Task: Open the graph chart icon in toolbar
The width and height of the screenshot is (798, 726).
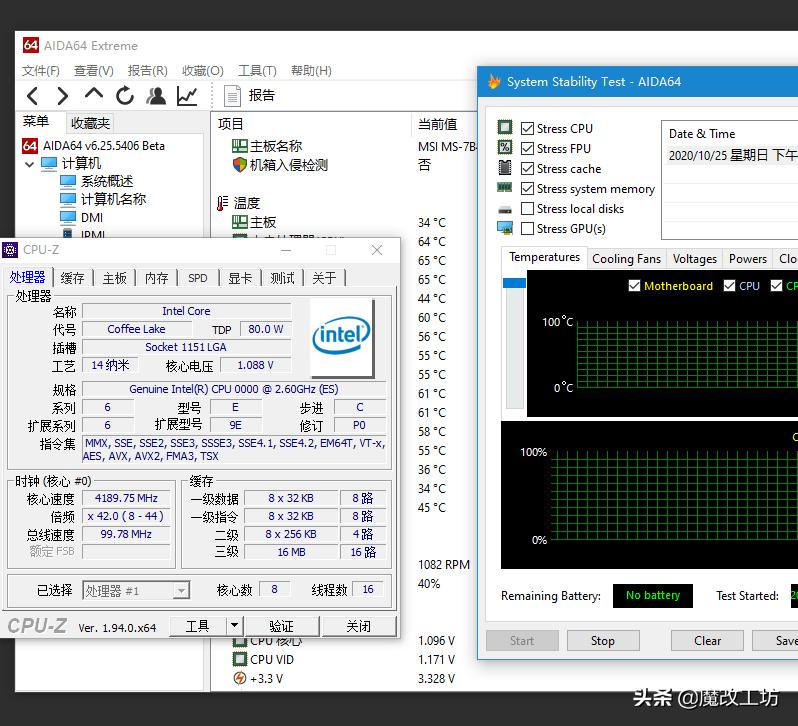Action: point(187,96)
